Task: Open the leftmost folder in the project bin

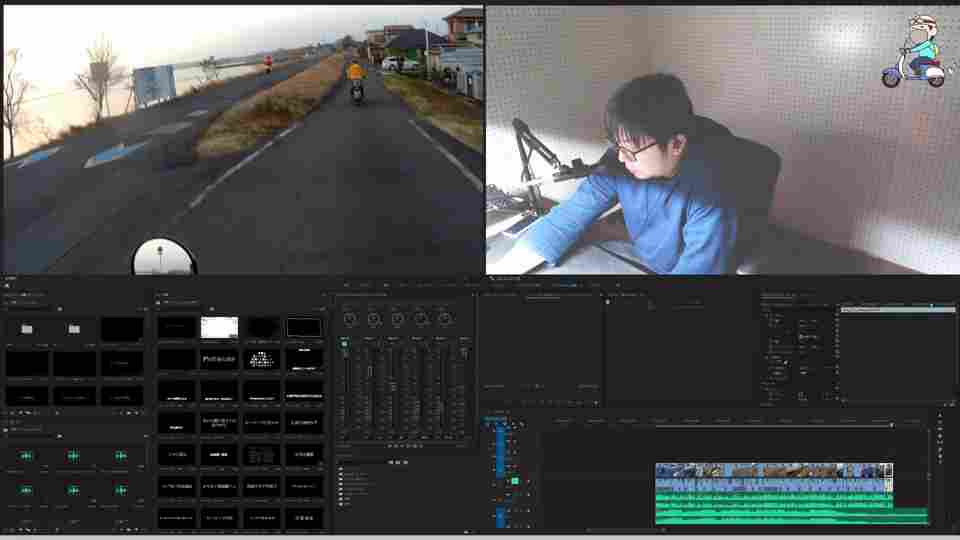Action: coord(27,329)
